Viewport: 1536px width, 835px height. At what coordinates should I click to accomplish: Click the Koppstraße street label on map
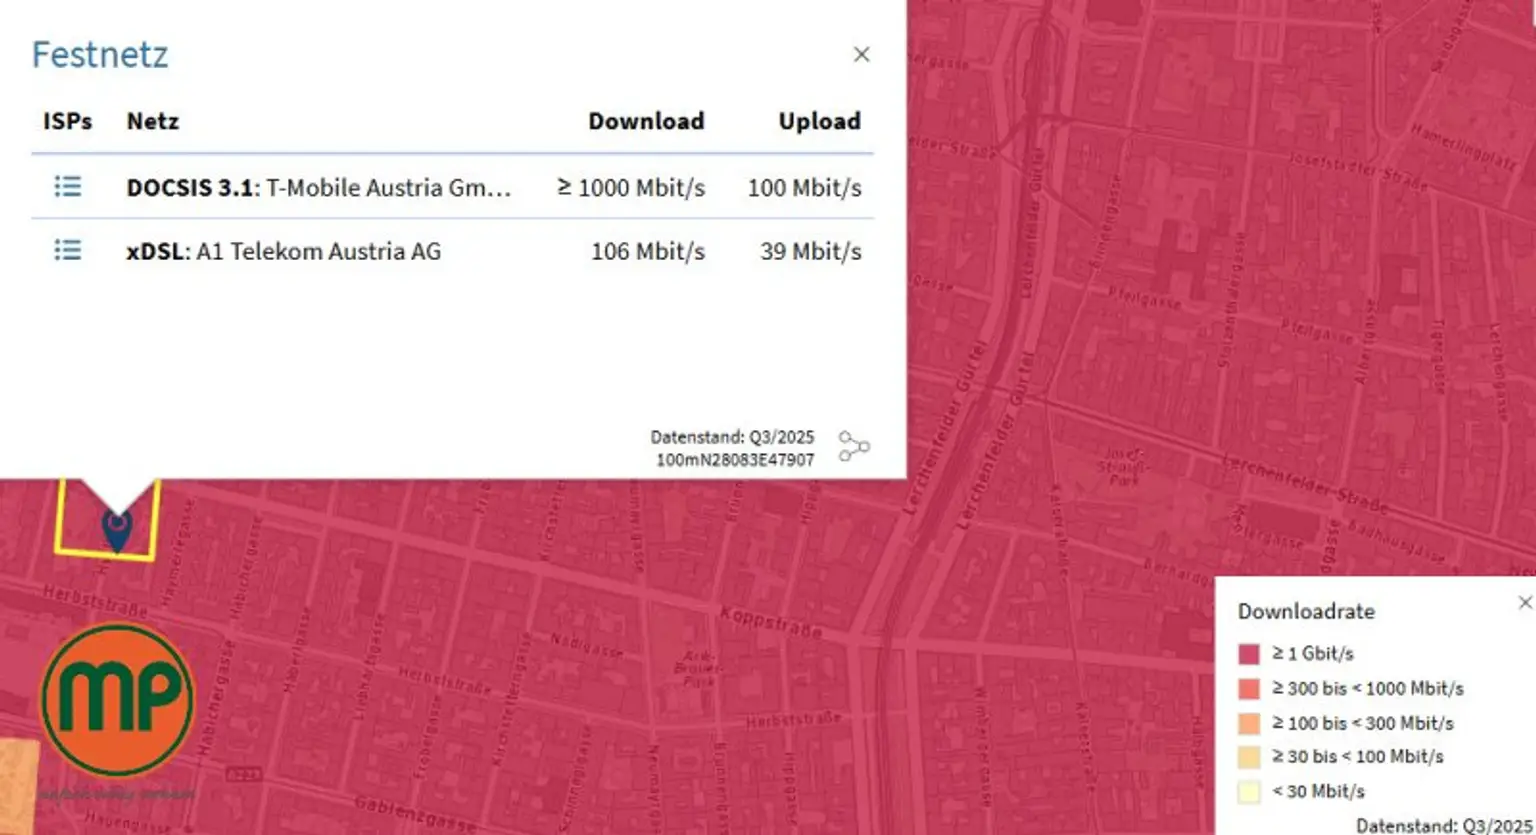(770, 621)
